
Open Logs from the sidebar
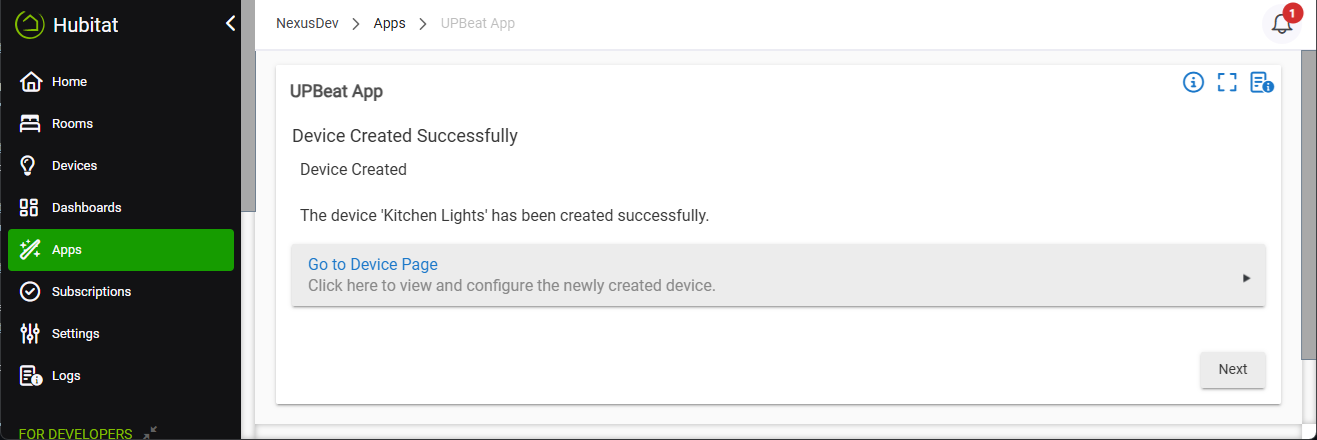point(66,376)
